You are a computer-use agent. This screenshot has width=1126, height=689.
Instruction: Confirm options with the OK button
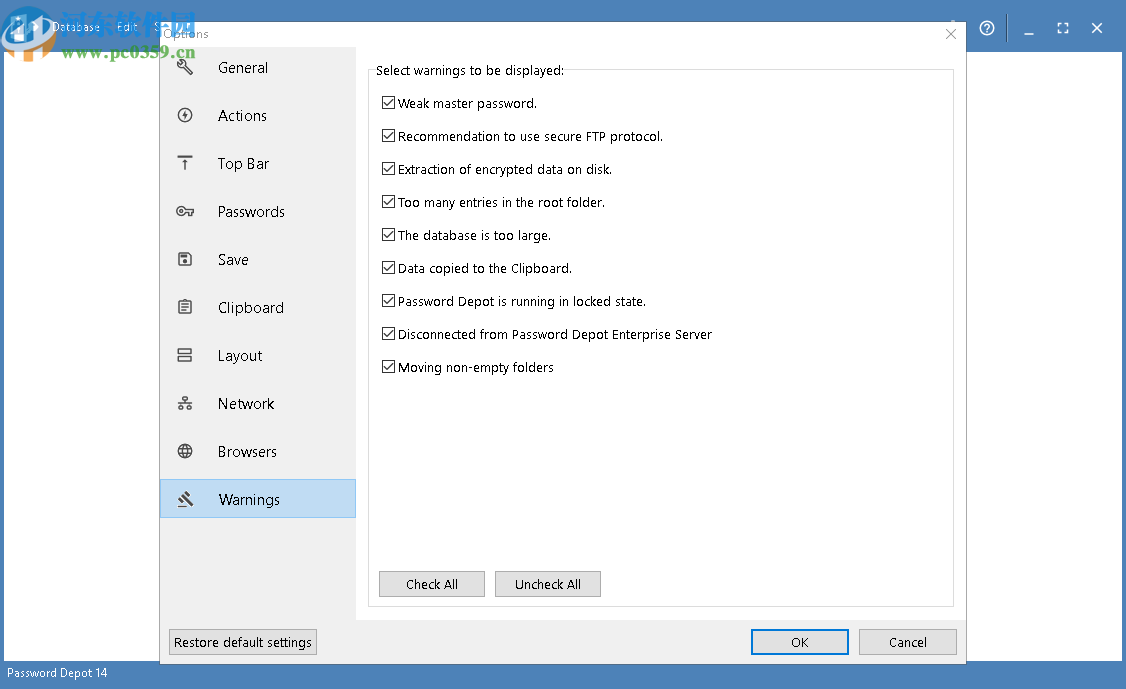click(799, 642)
